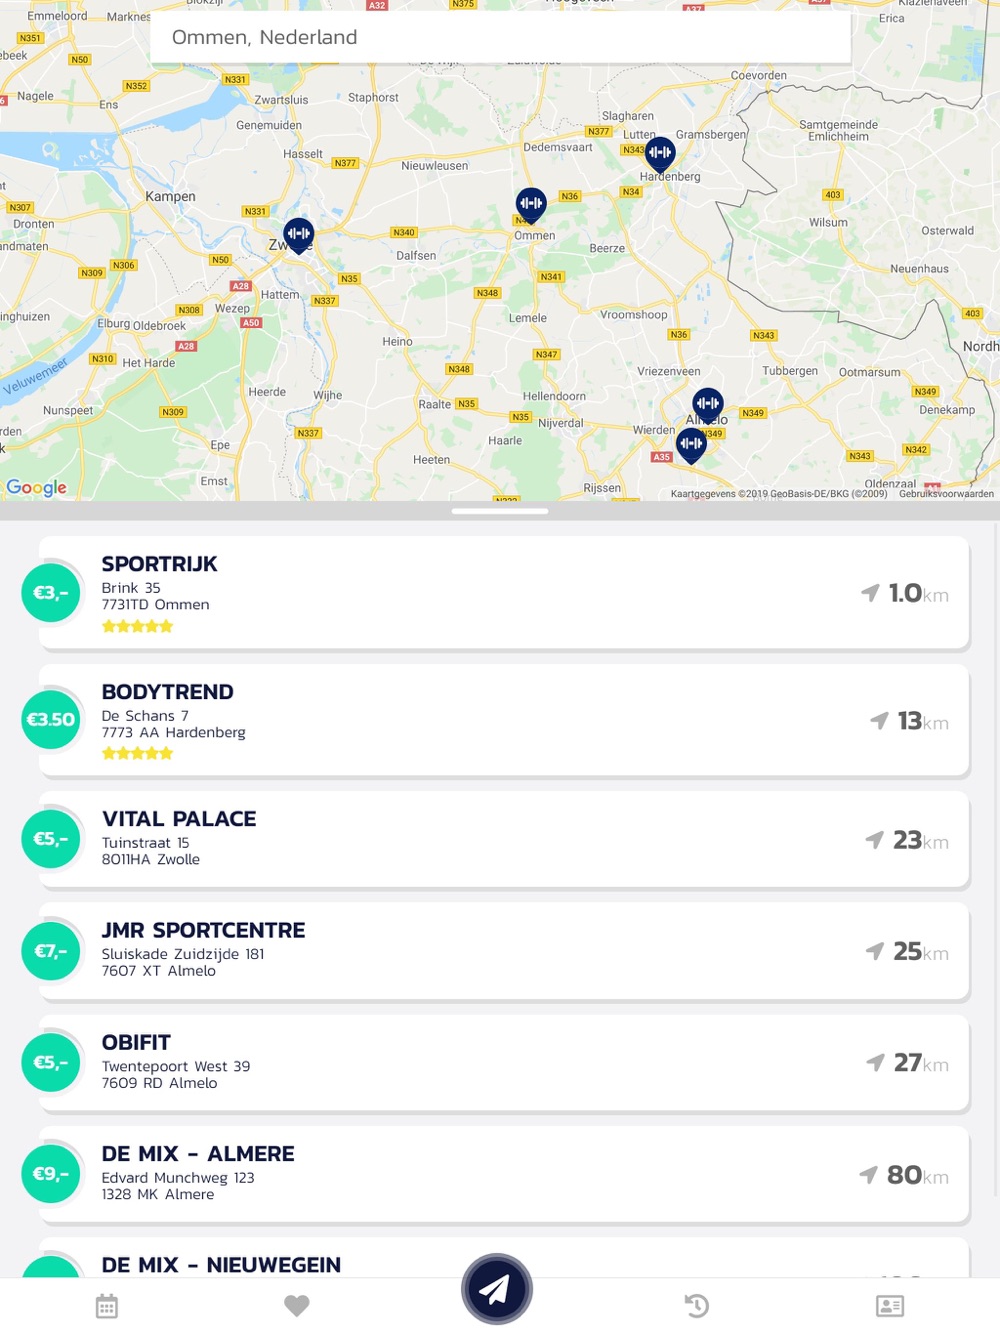1000x1334 pixels.
Task: Tap the €3,- price badge for Sportrijk
Action: (x=51, y=593)
